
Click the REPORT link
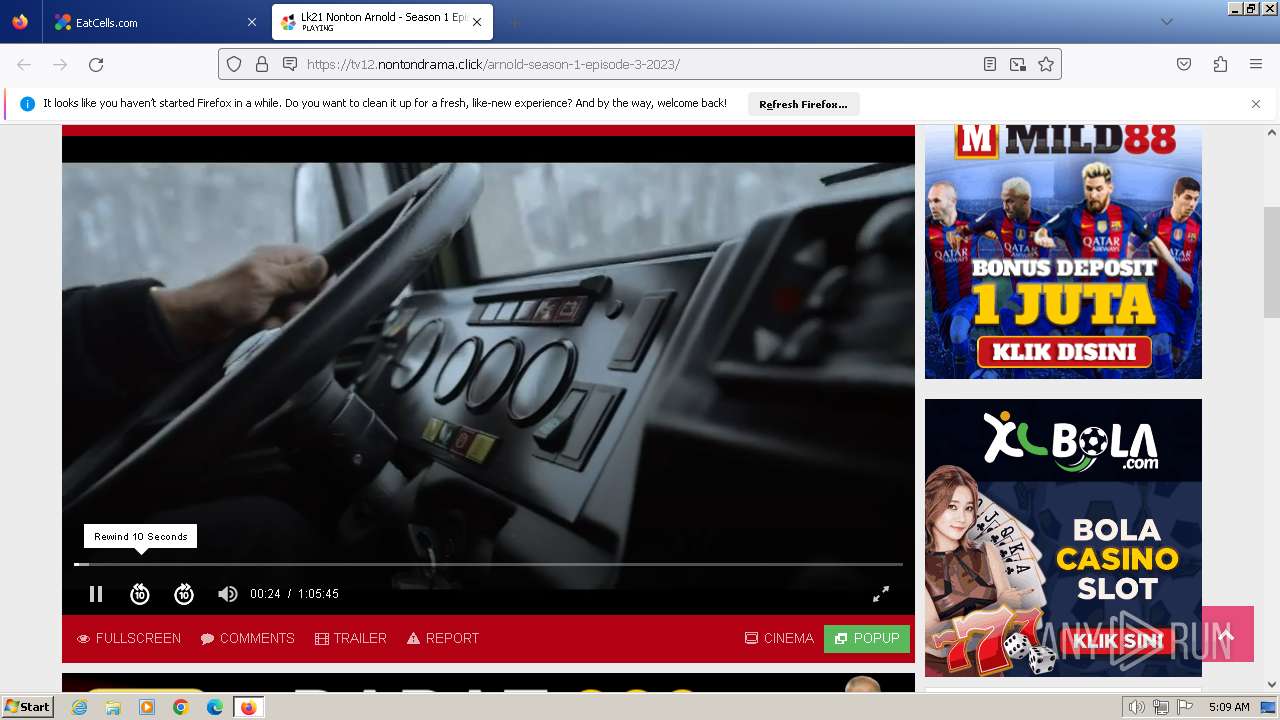(443, 638)
